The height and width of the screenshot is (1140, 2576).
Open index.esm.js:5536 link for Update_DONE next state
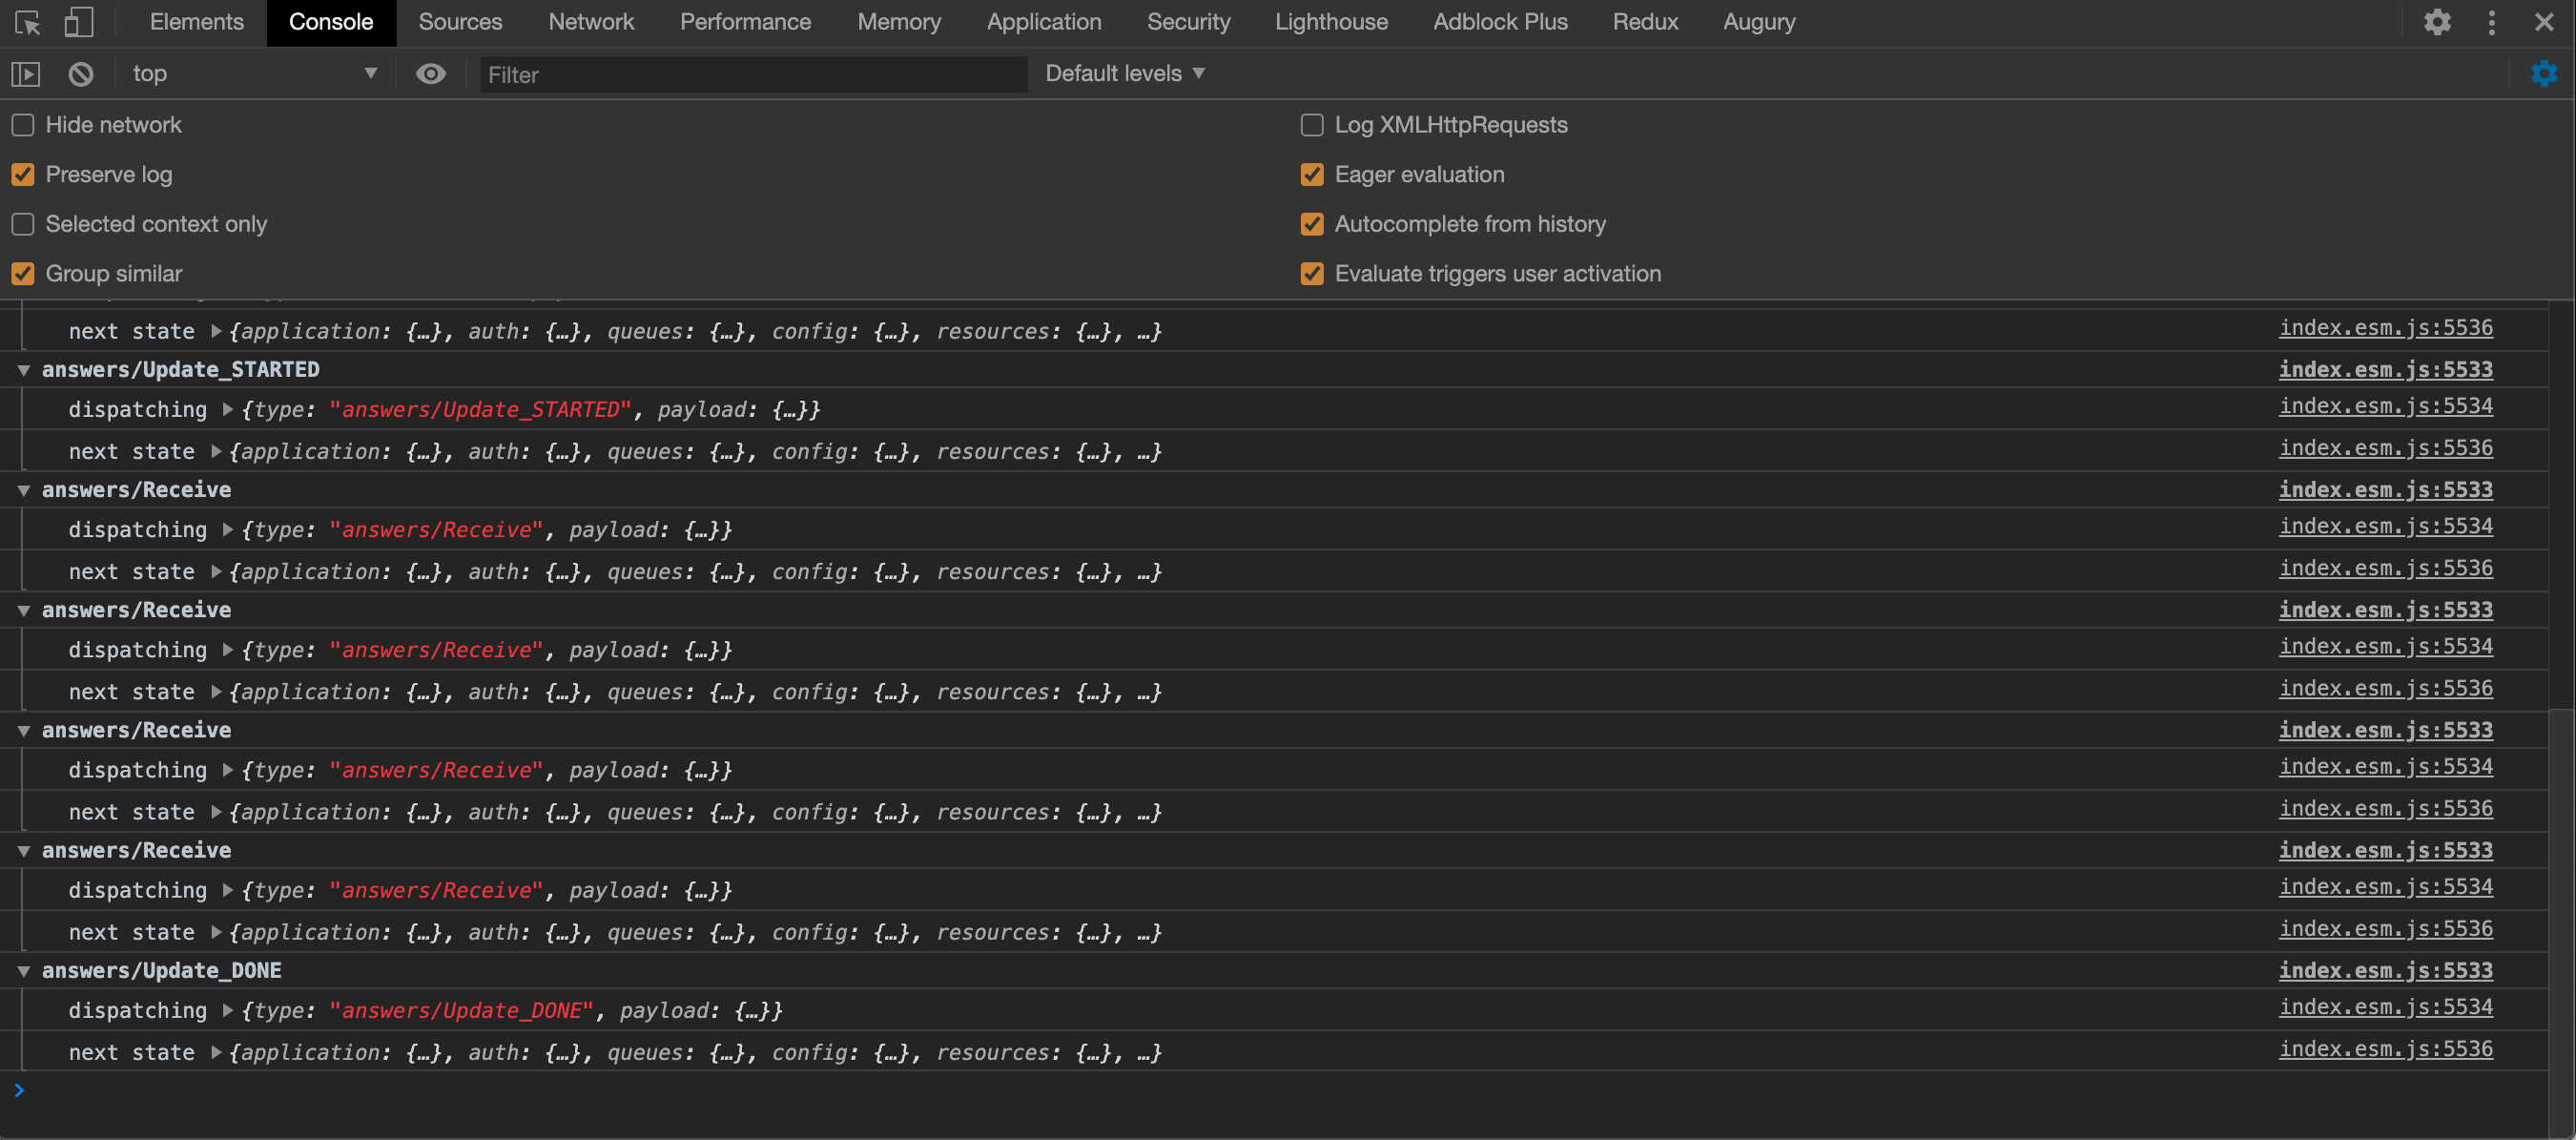point(2386,1050)
